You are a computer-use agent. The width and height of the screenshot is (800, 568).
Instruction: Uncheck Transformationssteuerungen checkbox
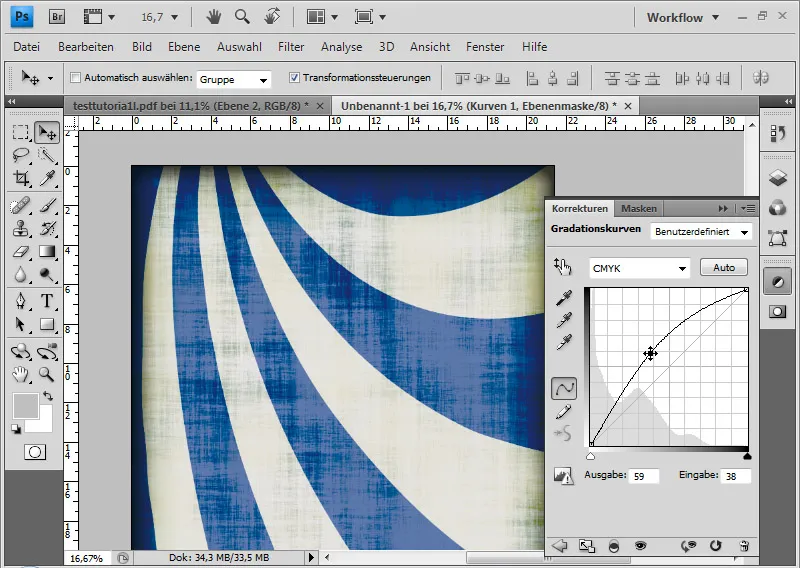tap(294, 78)
